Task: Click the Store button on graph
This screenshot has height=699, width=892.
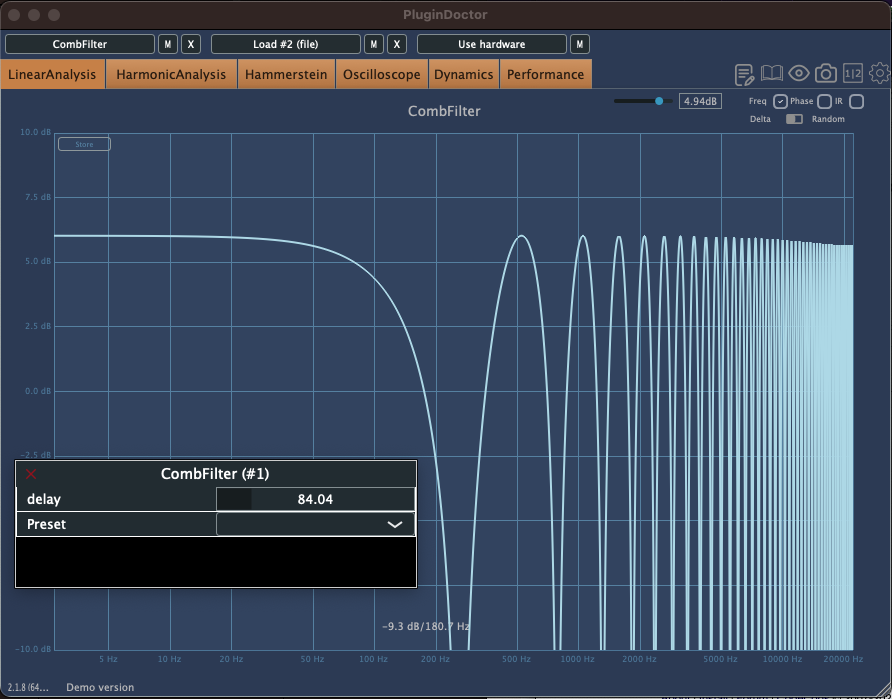Action: (x=84, y=144)
